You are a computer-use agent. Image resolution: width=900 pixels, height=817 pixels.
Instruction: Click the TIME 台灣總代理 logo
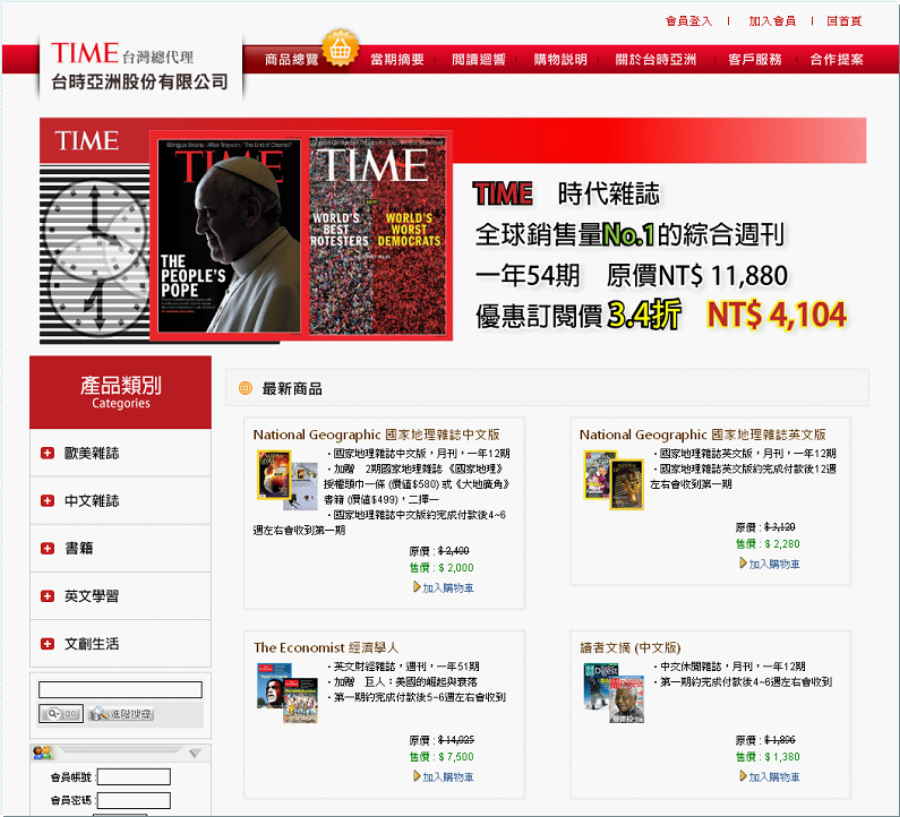coord(140,66)
